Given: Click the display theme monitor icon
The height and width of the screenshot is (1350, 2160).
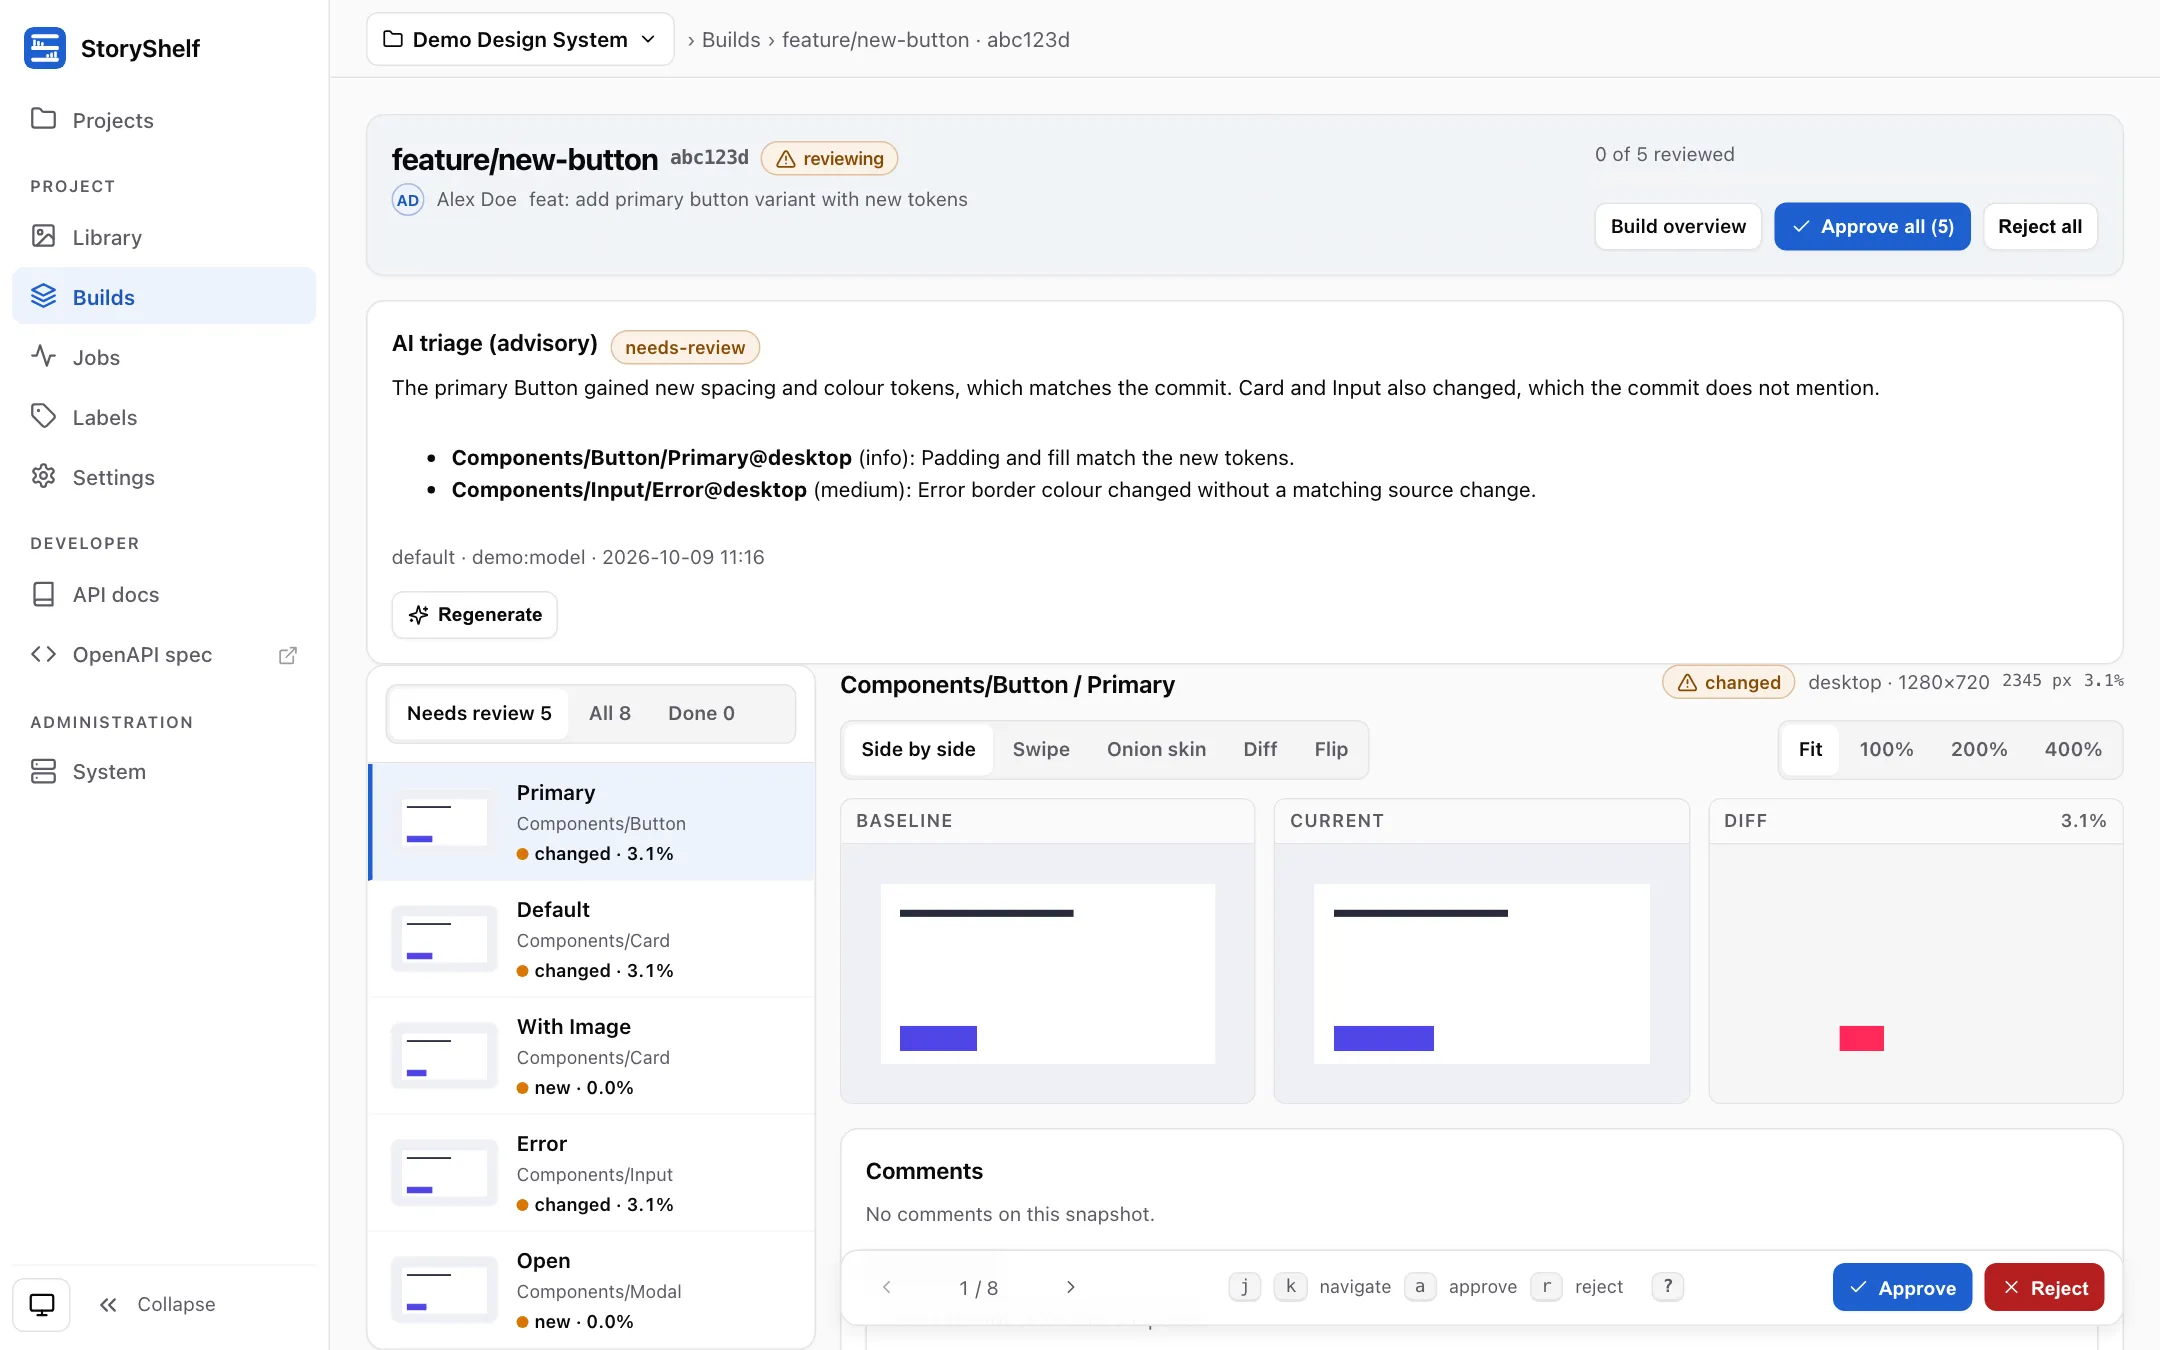Looking at the screenshot, I should click(42, 1304).
